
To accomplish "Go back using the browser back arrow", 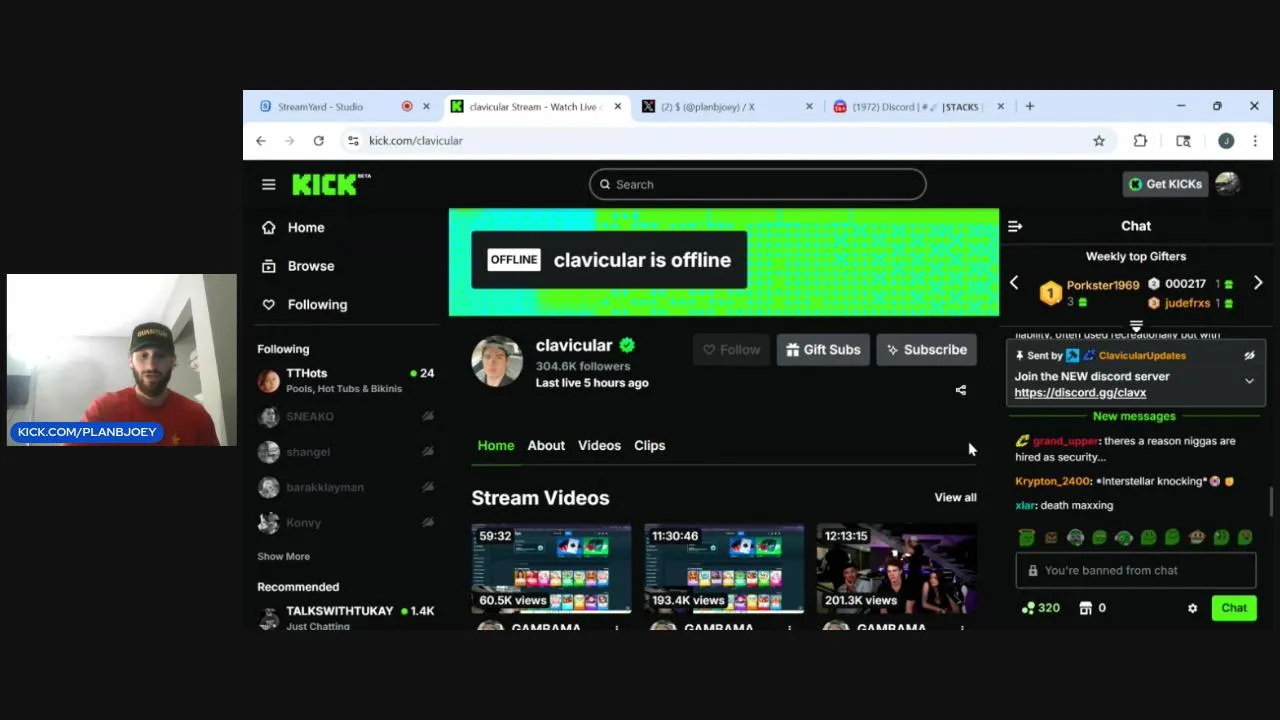I will click(x=261, y=141).
